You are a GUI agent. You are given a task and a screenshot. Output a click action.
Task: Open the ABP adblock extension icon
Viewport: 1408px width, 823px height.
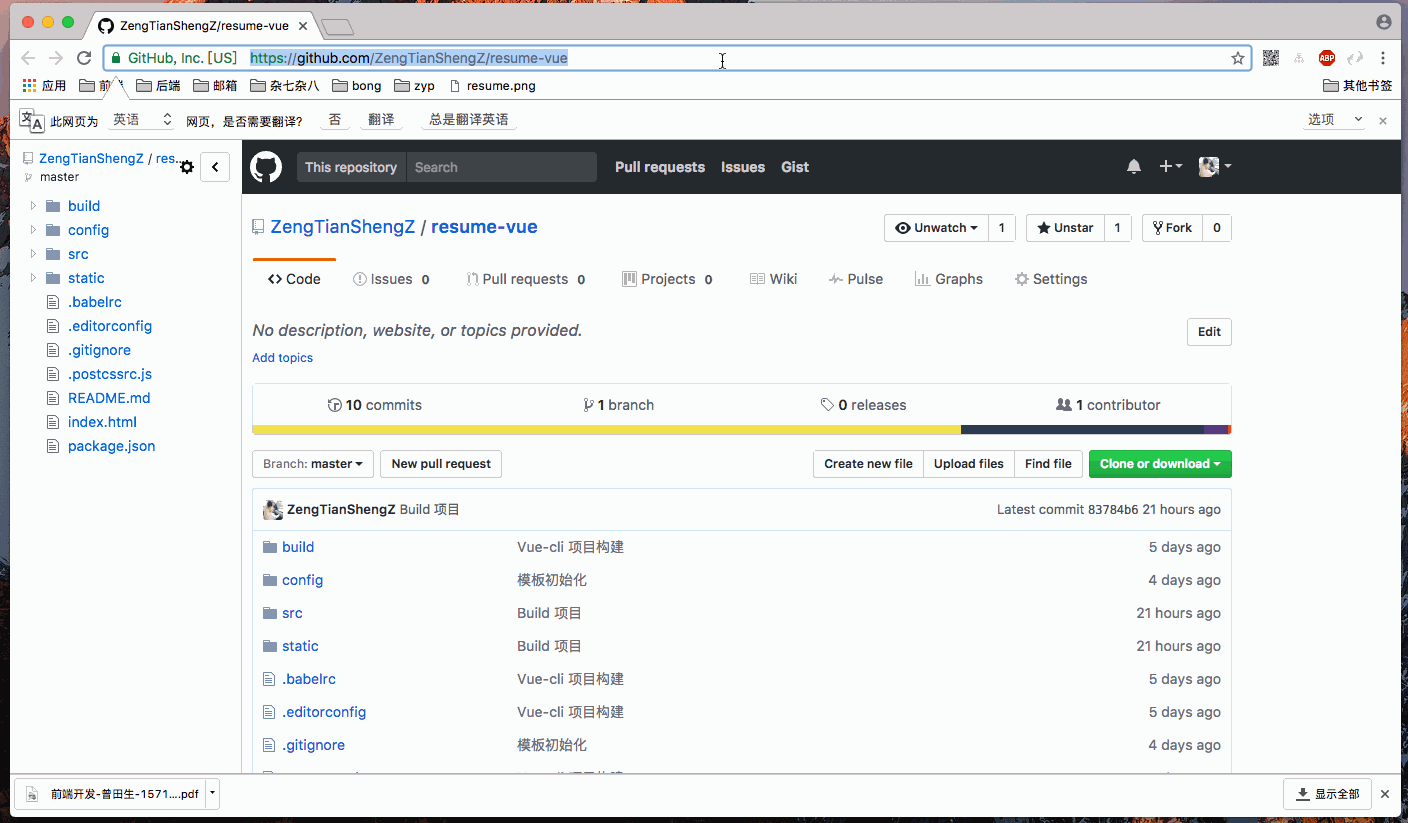(x=1327, y=58)
